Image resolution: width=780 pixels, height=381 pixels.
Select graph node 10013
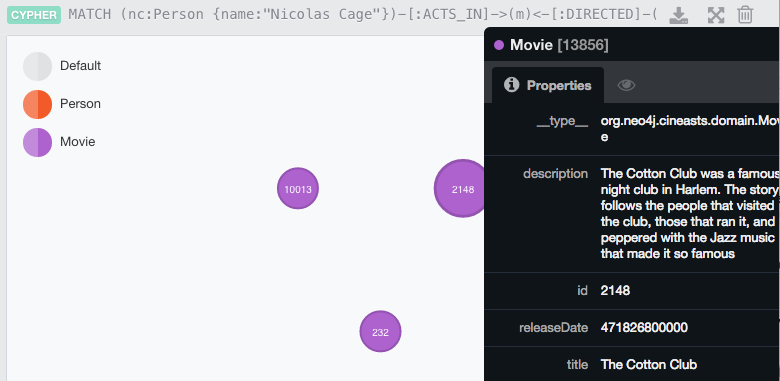point(298,189)
